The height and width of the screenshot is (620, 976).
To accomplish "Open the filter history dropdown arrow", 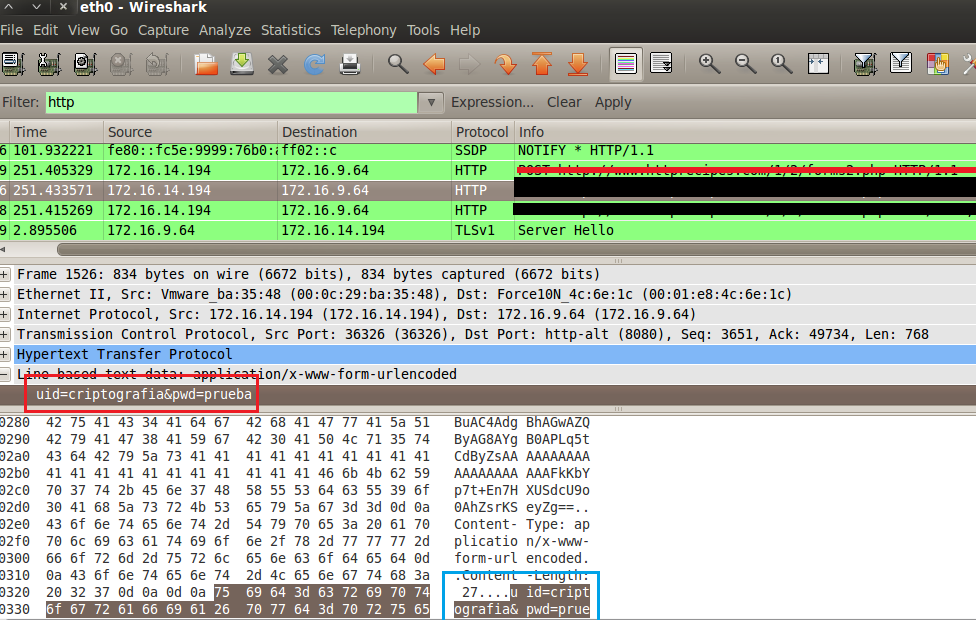I will coord(431,102).
